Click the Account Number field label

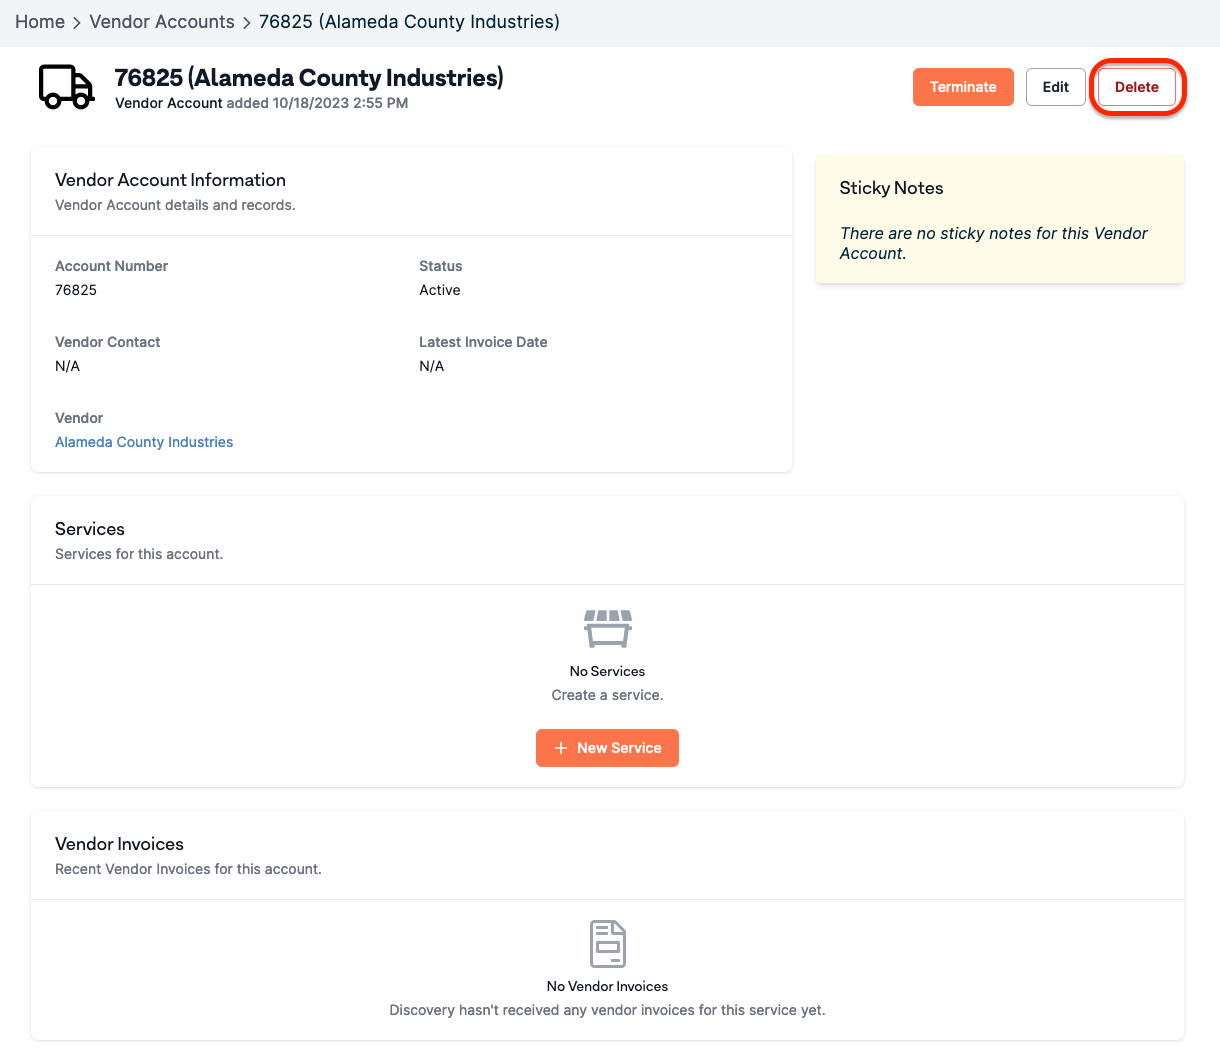111,266
